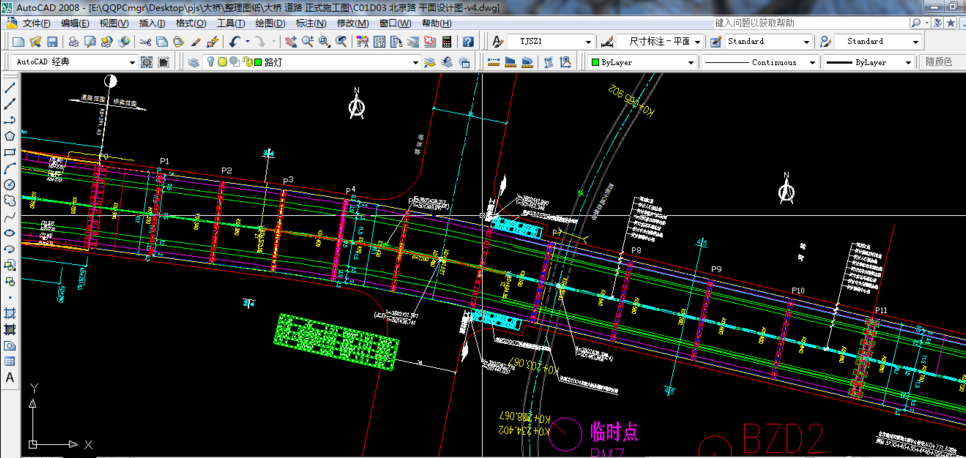Select the Line tool in draw toolbar

tap(10, 88)
